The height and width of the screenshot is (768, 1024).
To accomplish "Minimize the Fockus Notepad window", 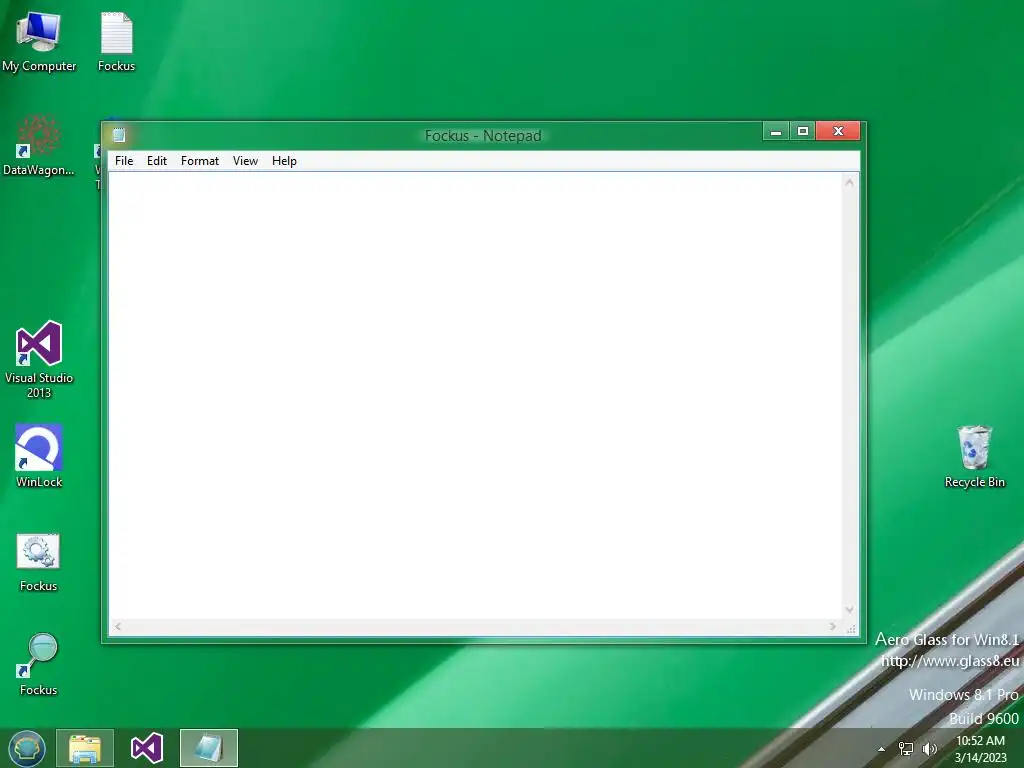I will (776, 131).
